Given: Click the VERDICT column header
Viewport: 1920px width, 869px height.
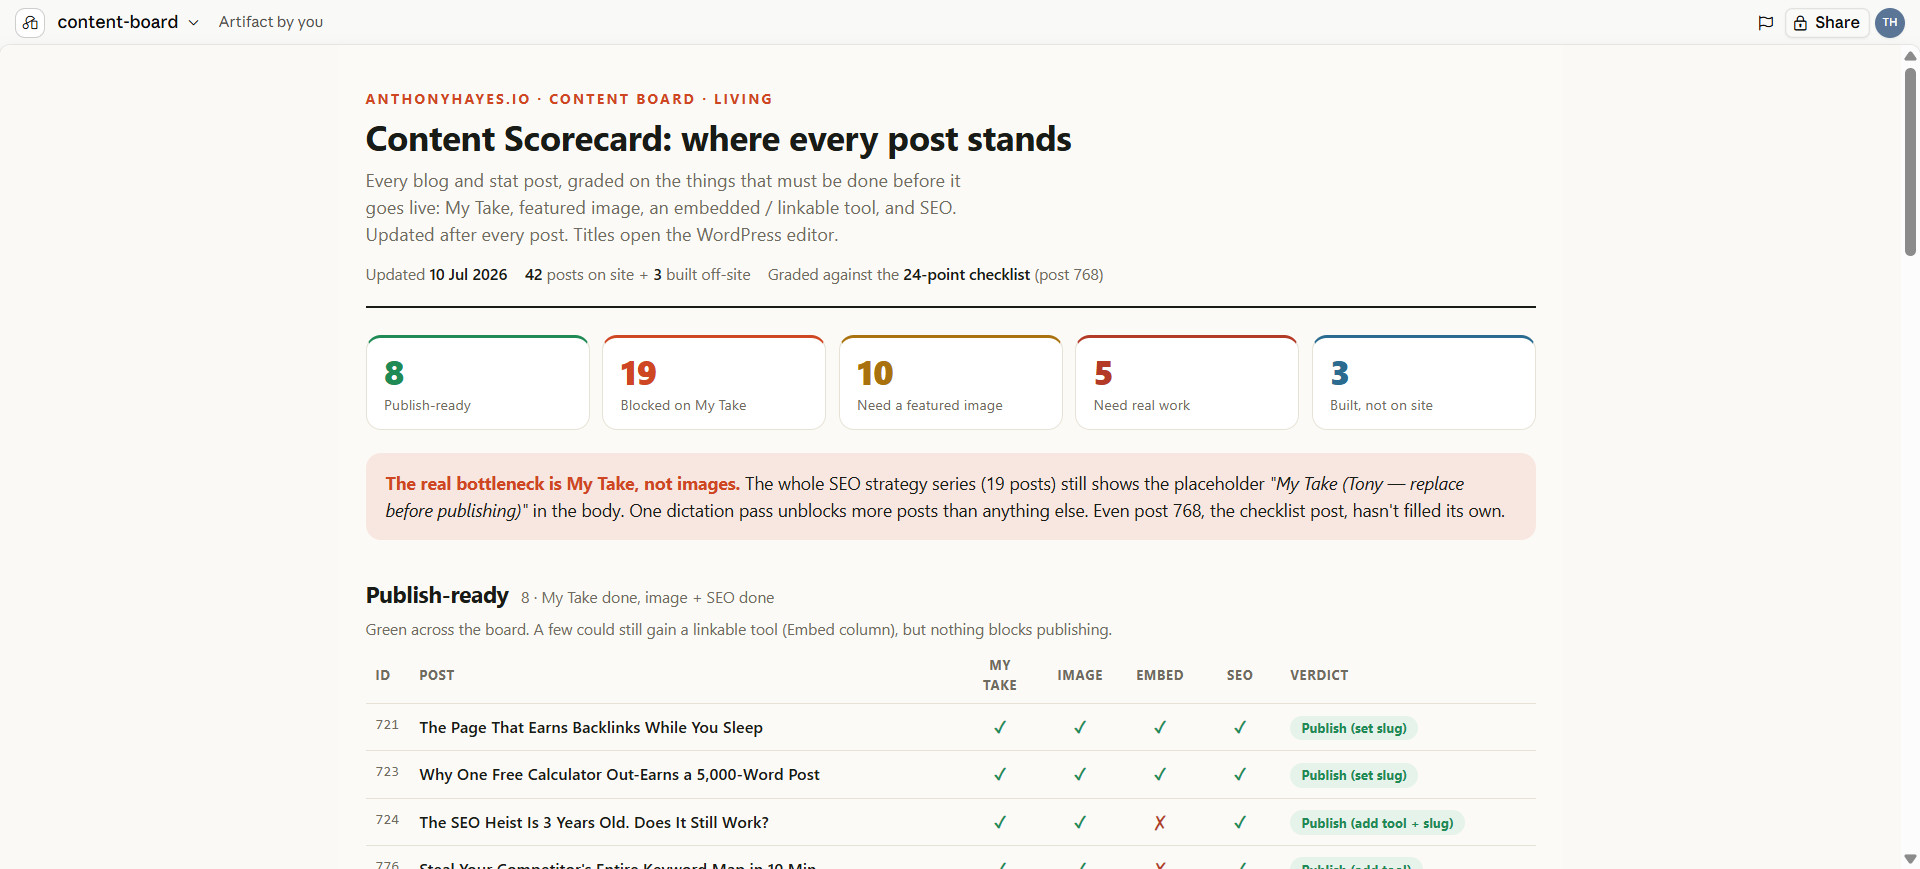Looking at the screenshot, I should pos(1319,675).
